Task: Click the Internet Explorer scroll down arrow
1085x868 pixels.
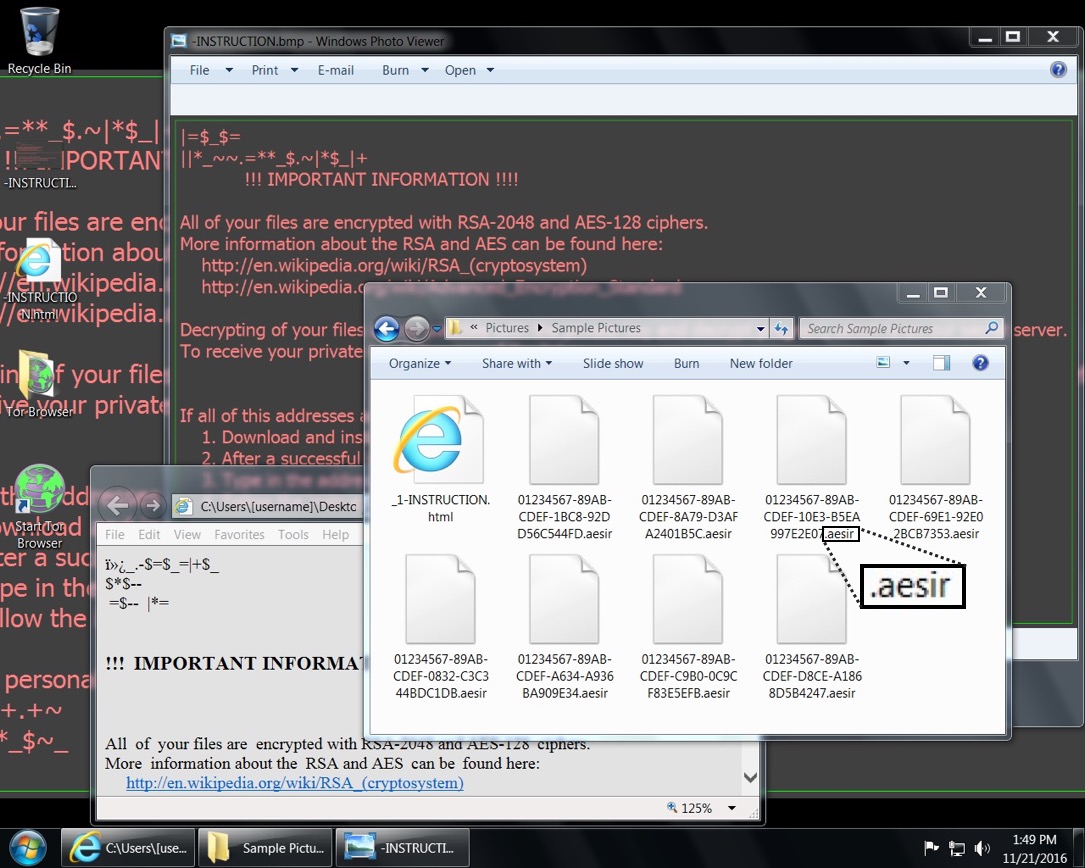Action: tap(750, 777)
